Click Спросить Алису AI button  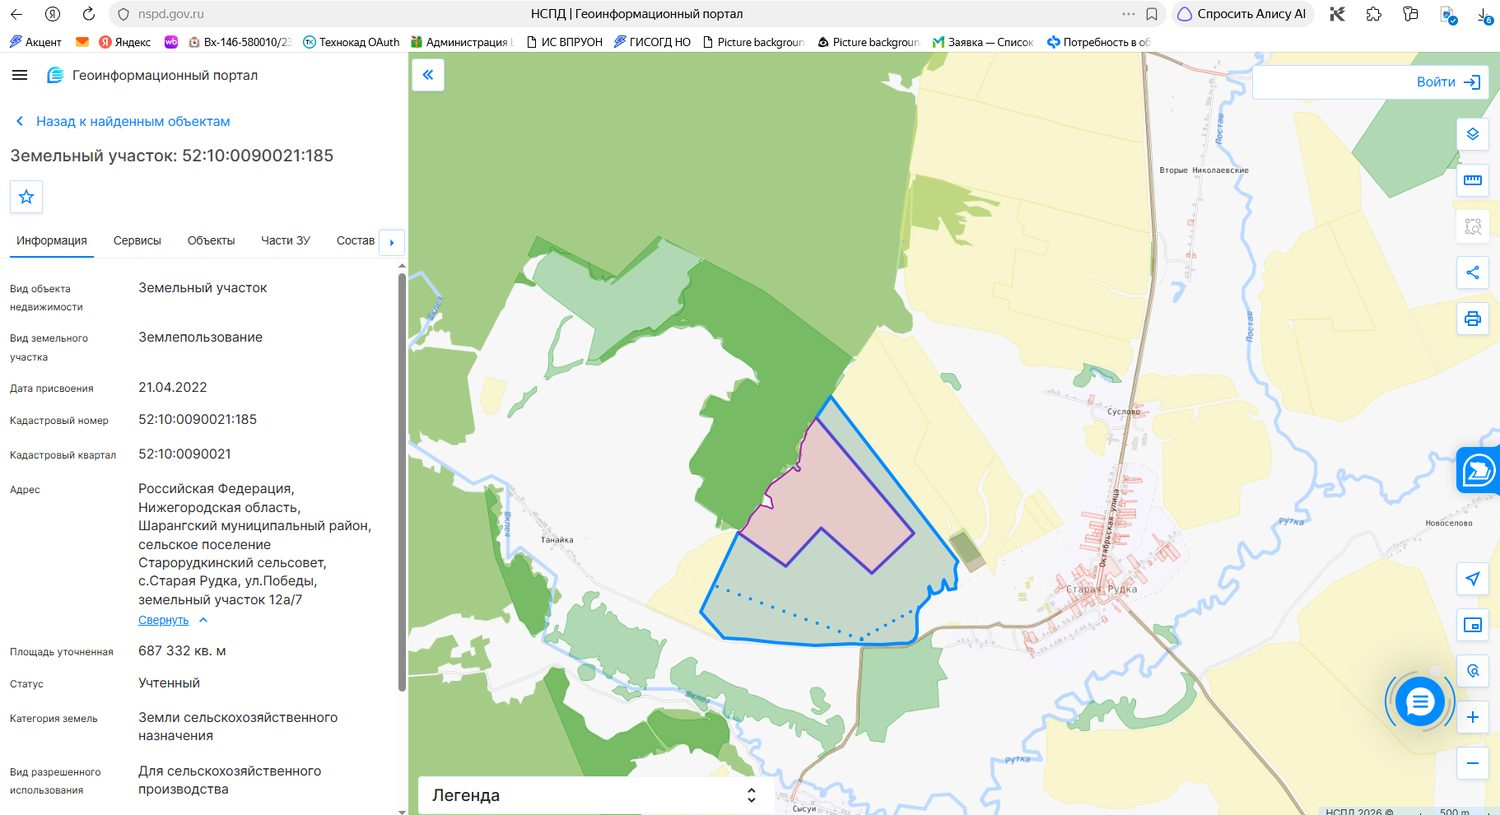pyautogui.click(x=1242, y=14)
